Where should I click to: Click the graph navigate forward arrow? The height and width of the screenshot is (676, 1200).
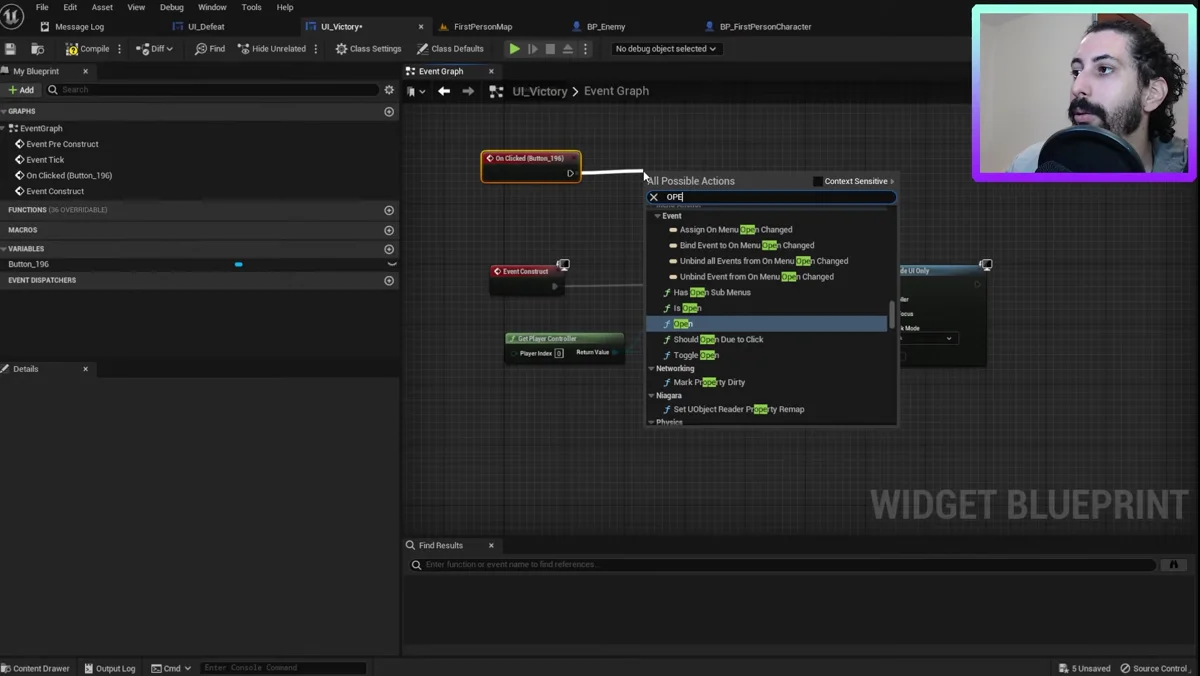(x=468, y=91)
